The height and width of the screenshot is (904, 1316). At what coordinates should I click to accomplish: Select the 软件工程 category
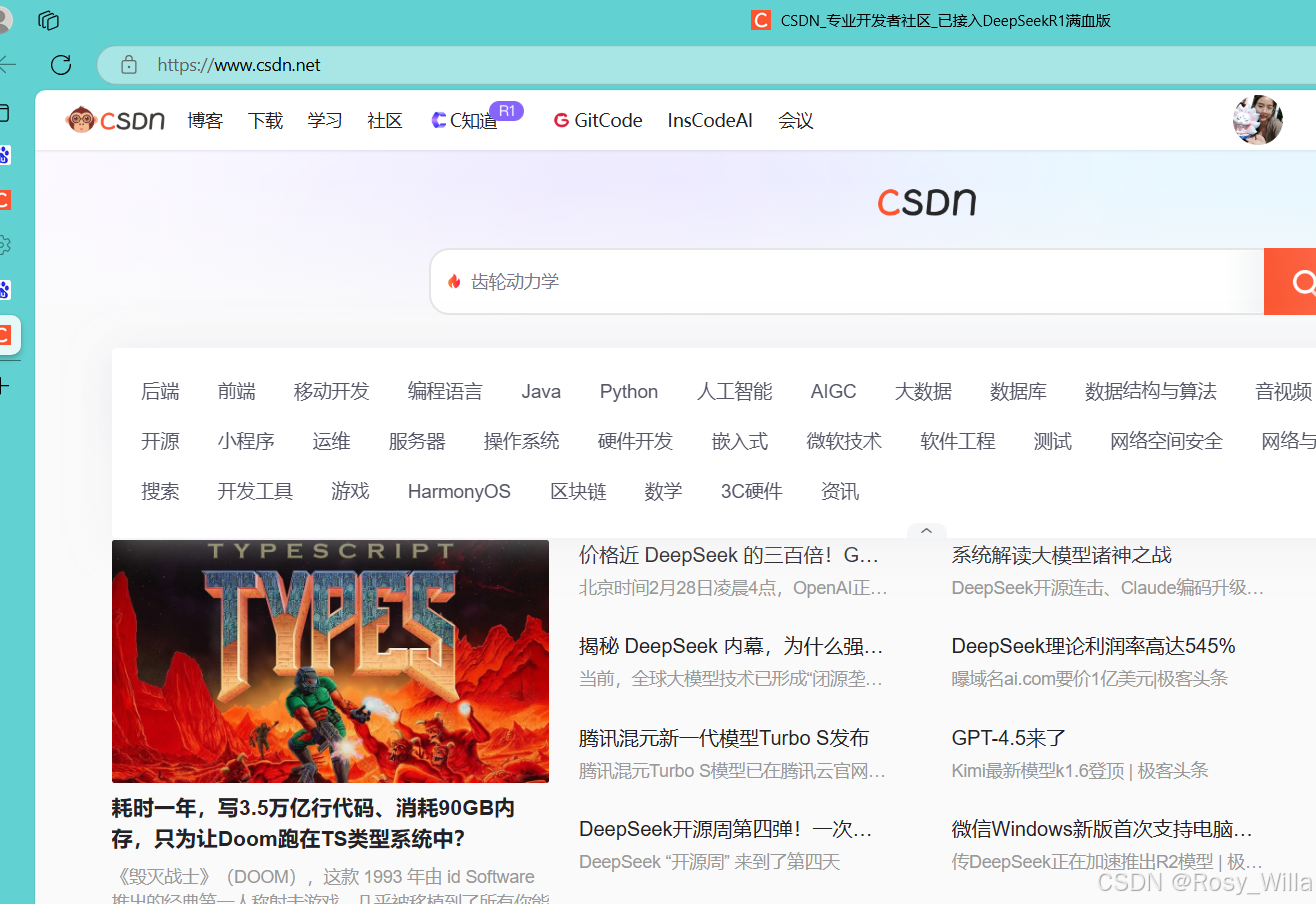[958, 441]
